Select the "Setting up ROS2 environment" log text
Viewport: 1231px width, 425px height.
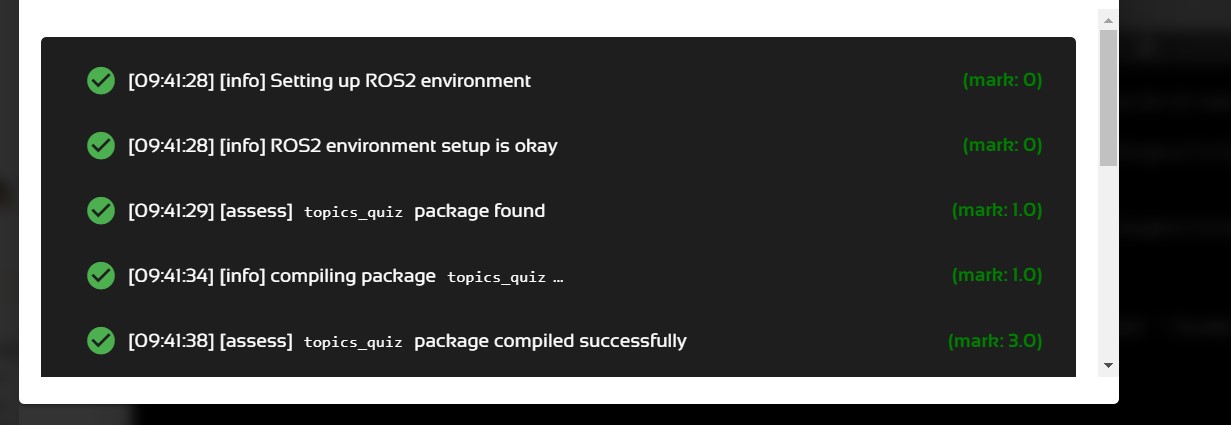coord(400,81)
